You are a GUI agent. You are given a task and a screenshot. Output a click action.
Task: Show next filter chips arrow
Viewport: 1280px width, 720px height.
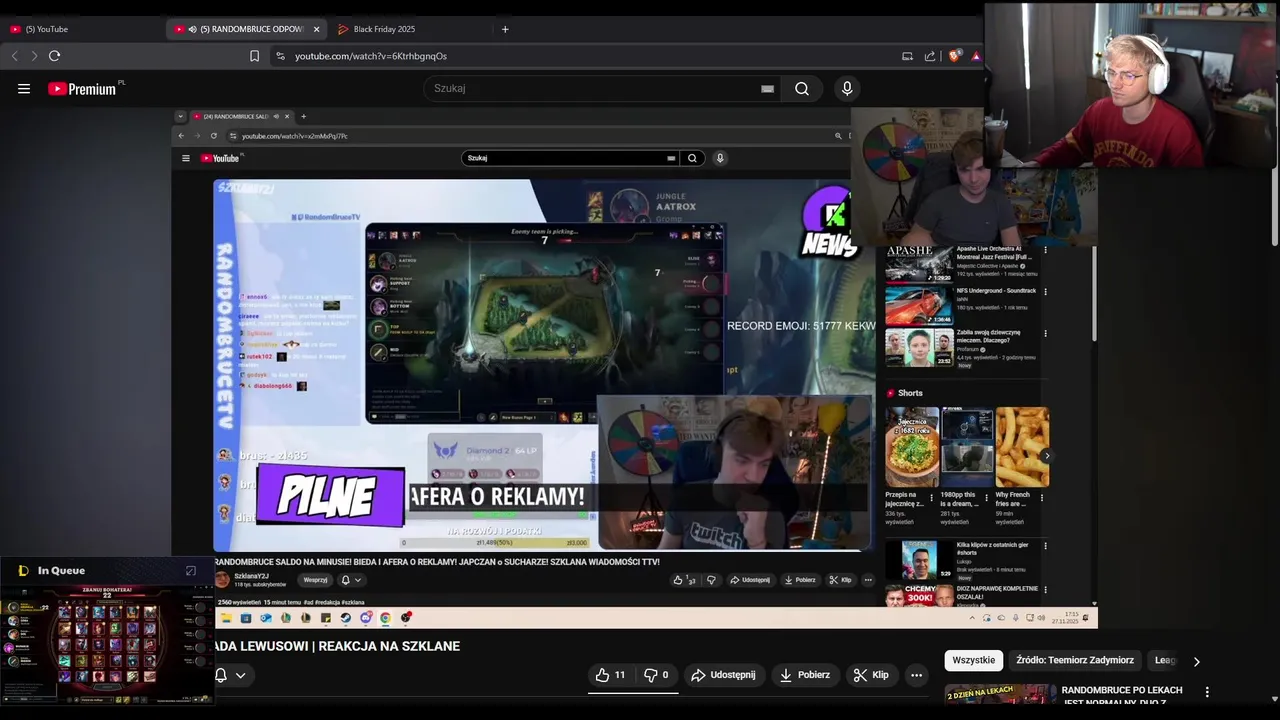click(x=1196, y=661)
